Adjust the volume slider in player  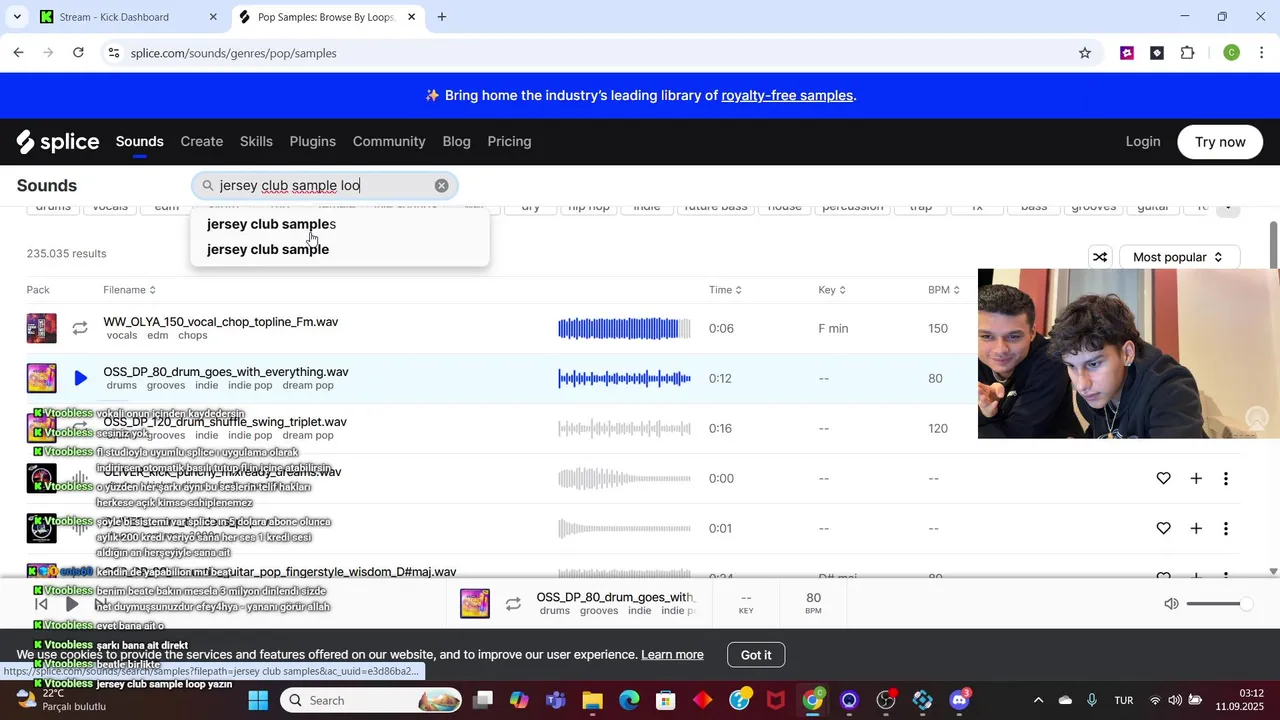tap(1219, 604)
